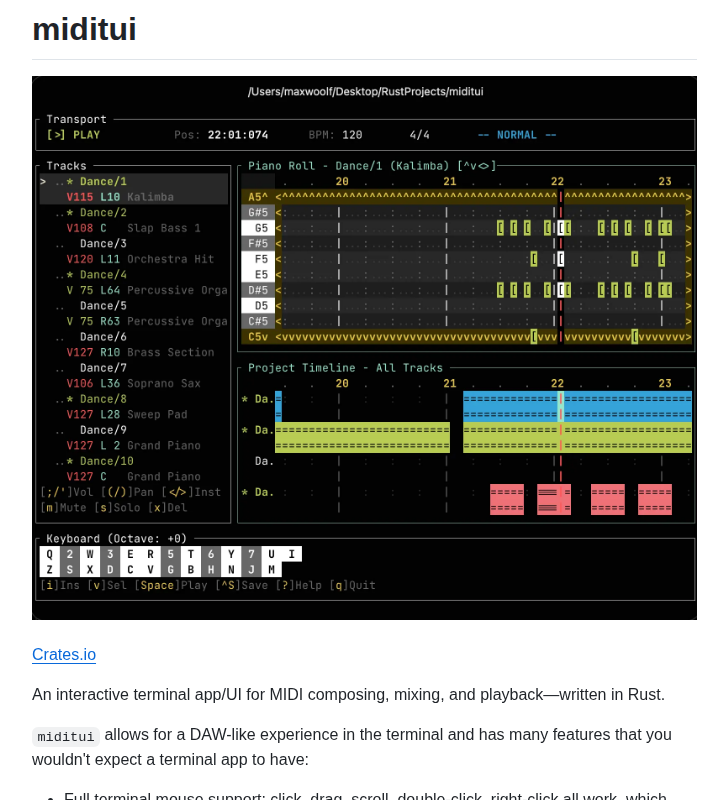Click measure 23 in the Piano Roll ruler
701x800 pixels.
click(x=665, y=182)
